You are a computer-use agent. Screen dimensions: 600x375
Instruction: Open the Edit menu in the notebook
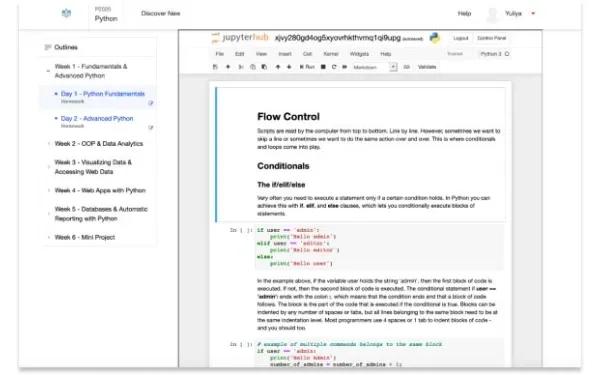[x=240, y=54]
